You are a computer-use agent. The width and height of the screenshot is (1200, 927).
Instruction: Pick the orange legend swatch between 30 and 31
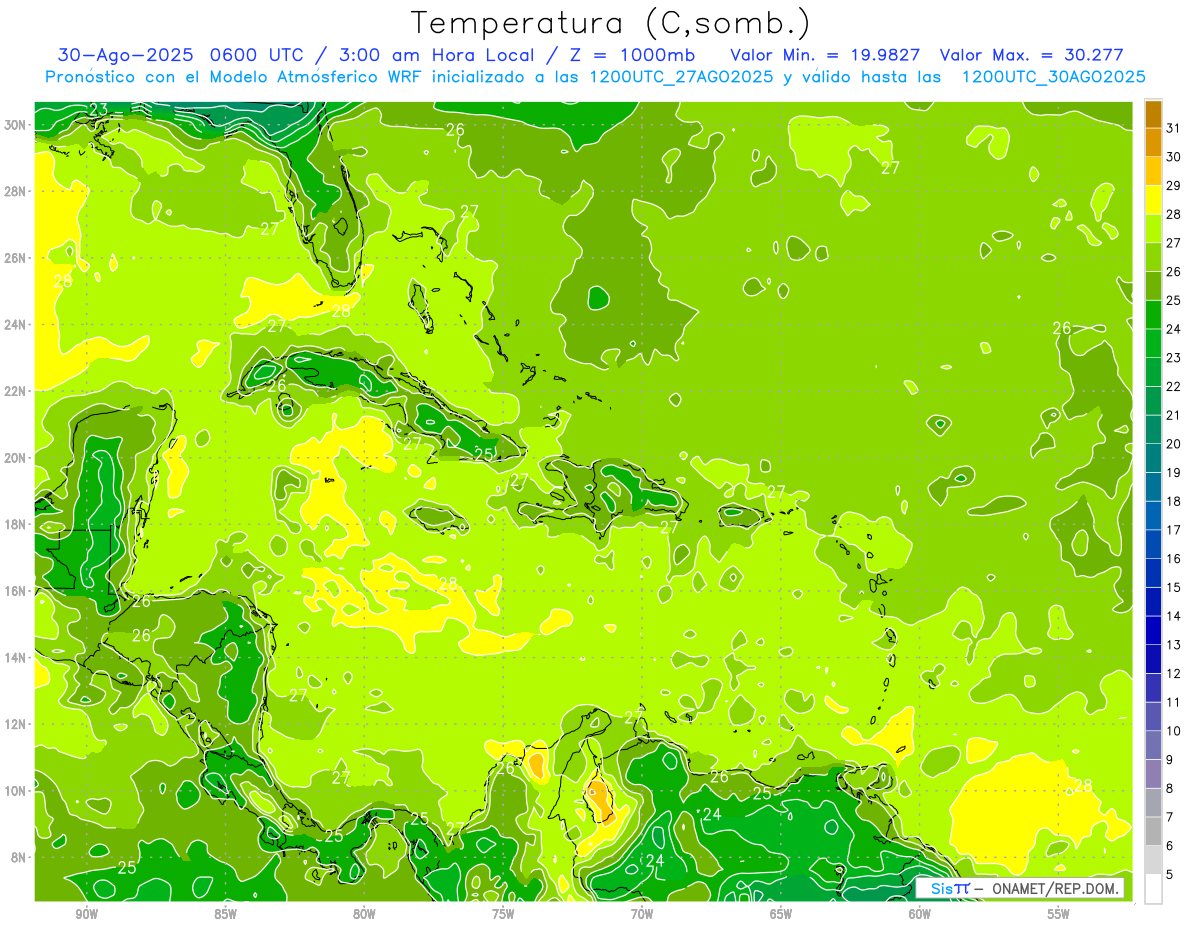point(1153,143)
